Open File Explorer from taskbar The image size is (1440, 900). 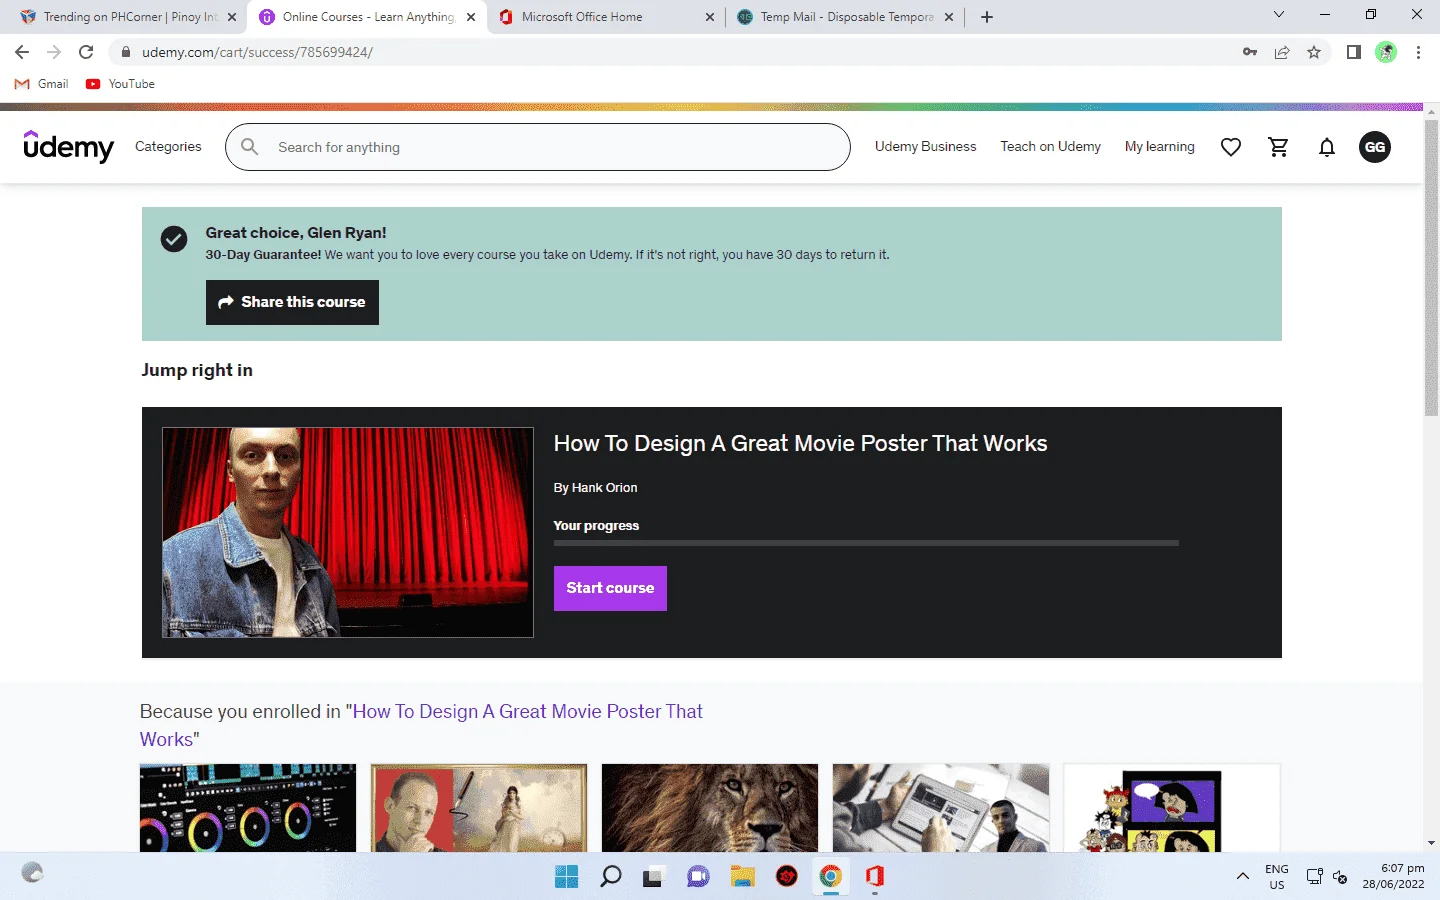coord(742,877)
